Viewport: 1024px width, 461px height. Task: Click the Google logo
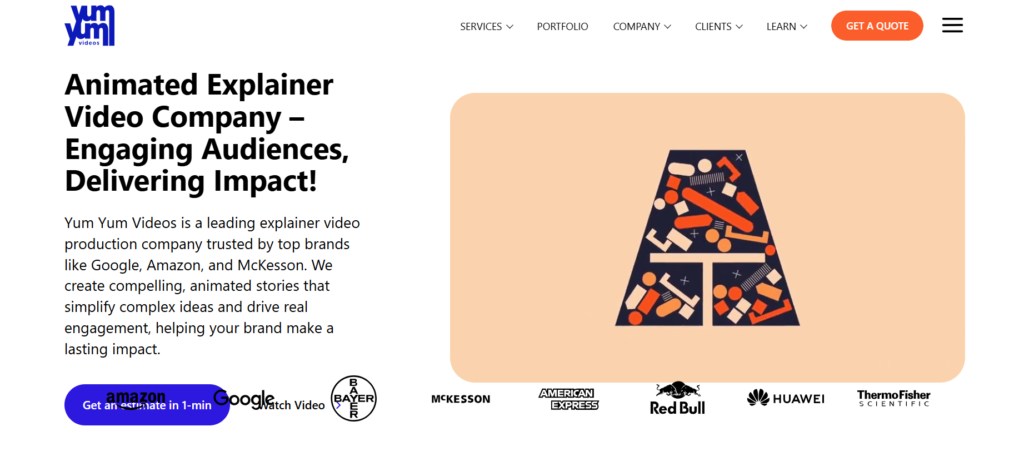click(x=244, y=398)
